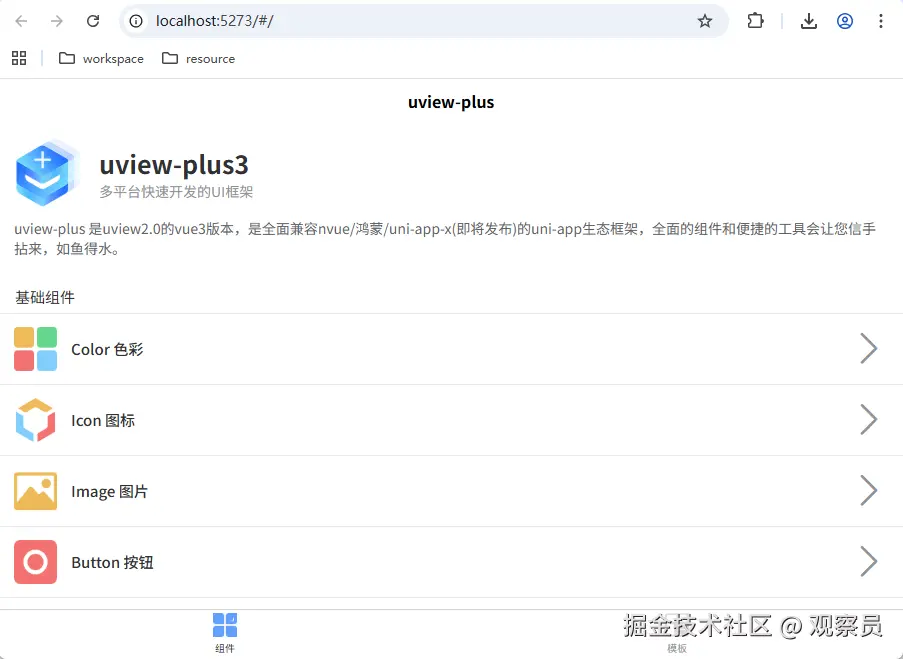Screen dimensions: 903x659
Task: Click the uview-plus description paragraph
Action: tap(445, 239)
